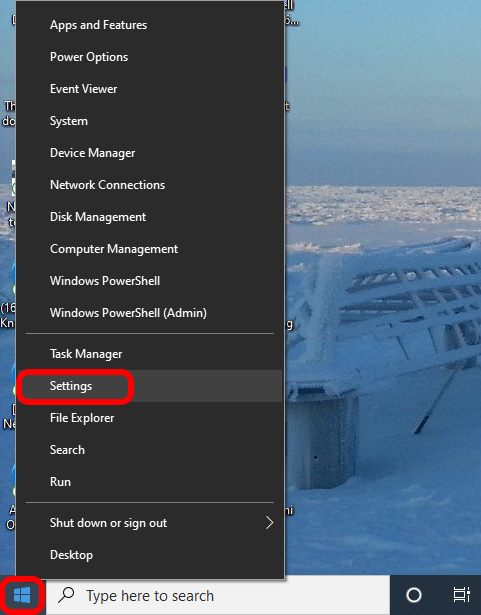This screenshot has height=615, width=481.
Task: Open Network Connections
Action: point(150,185)
